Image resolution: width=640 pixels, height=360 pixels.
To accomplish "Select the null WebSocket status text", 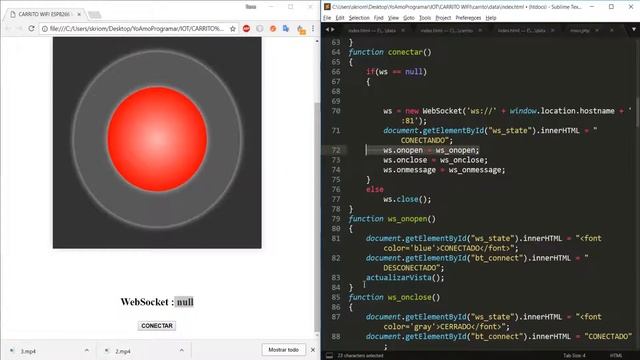I will tap(184, 302).
